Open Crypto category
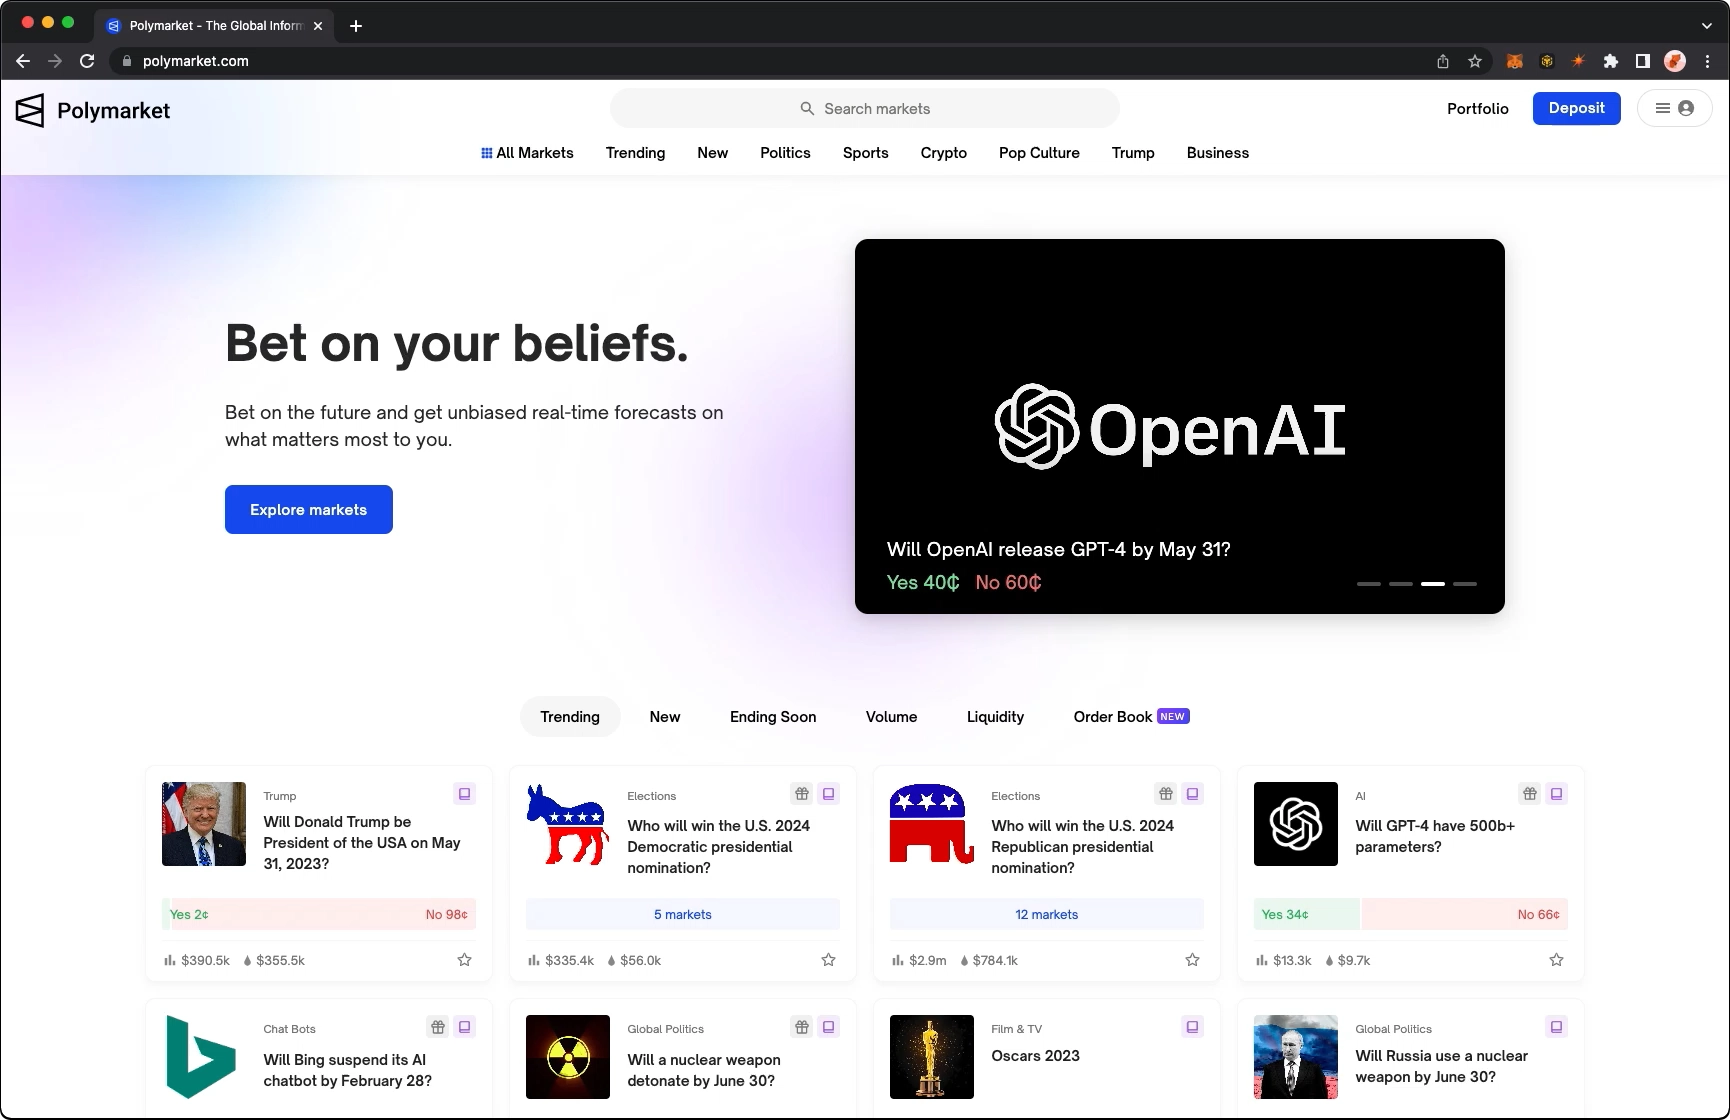Image resolution: width=1730 pixels, height=1120 pixels. tap(944, 153)
